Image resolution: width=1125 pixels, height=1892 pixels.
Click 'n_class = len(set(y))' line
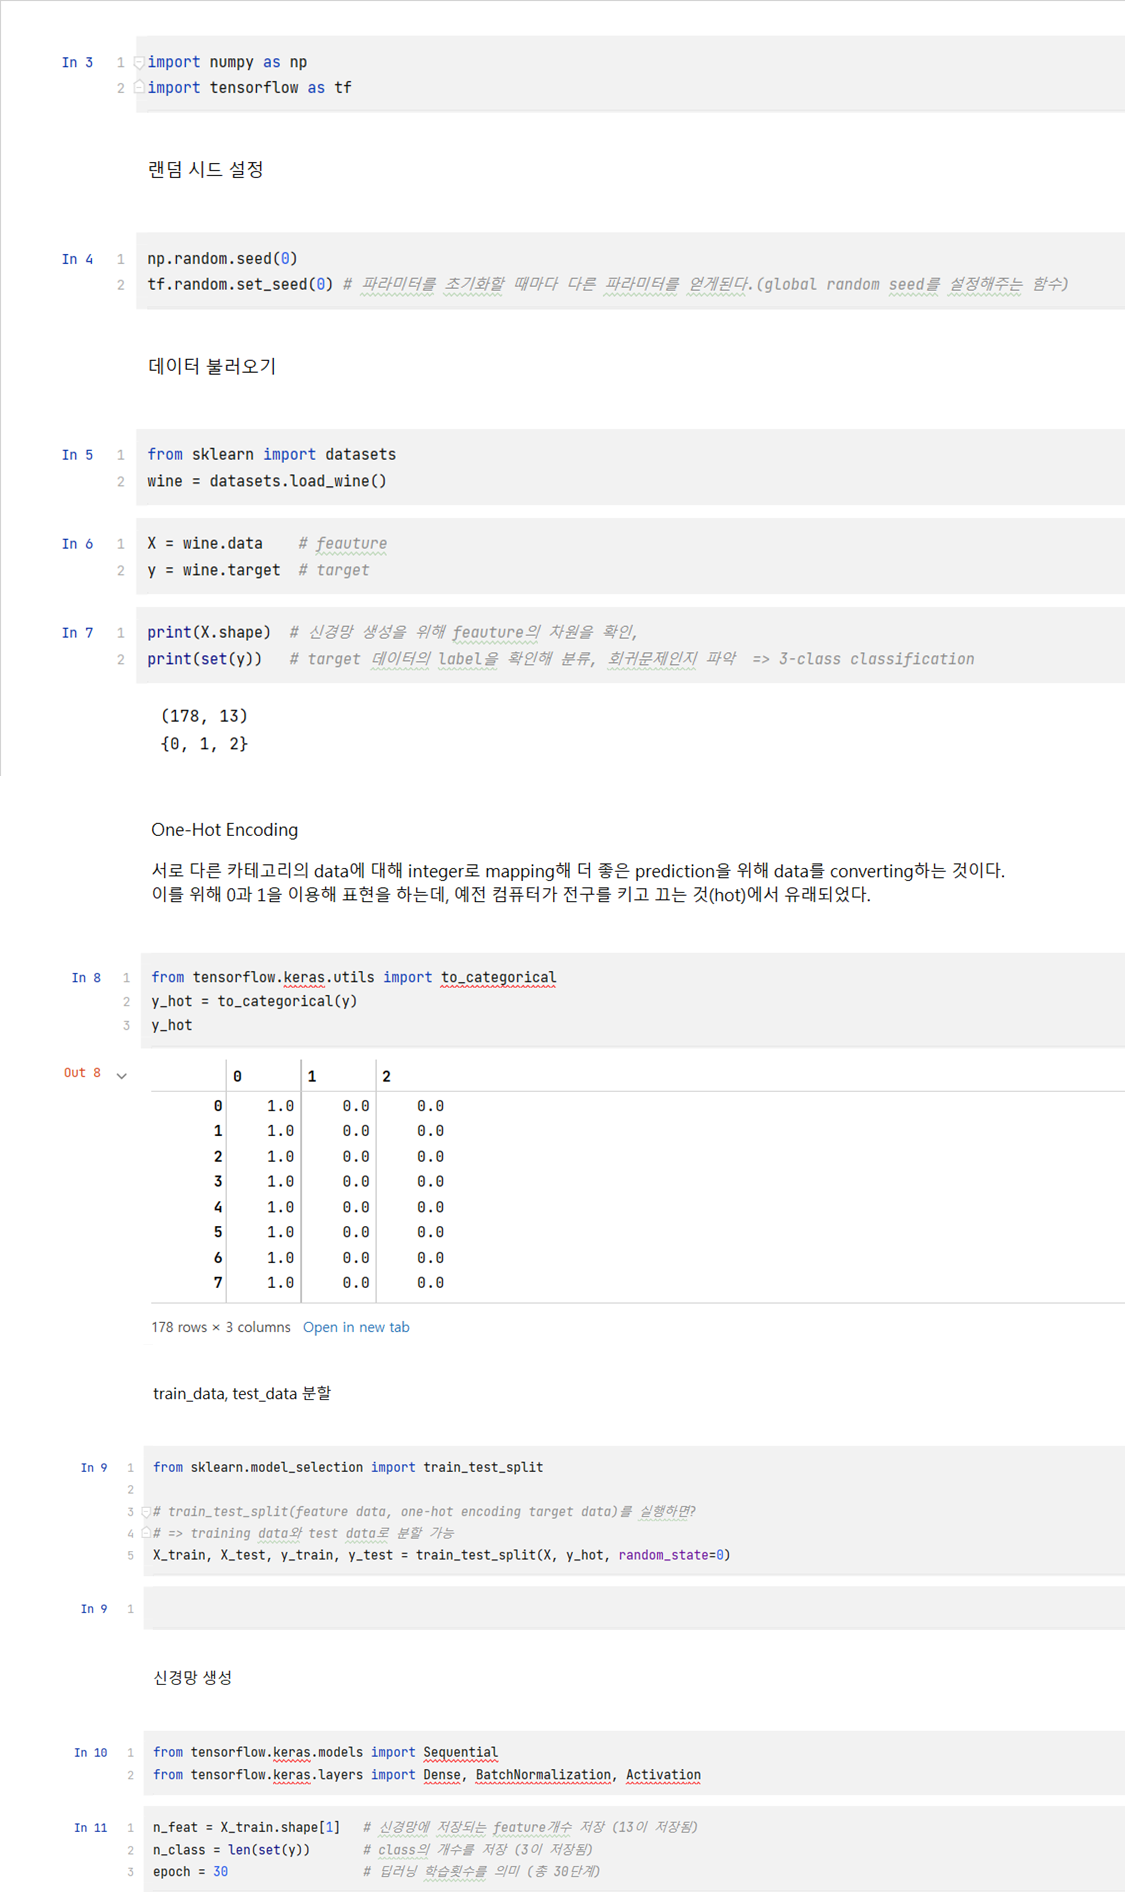point(231,1850)
